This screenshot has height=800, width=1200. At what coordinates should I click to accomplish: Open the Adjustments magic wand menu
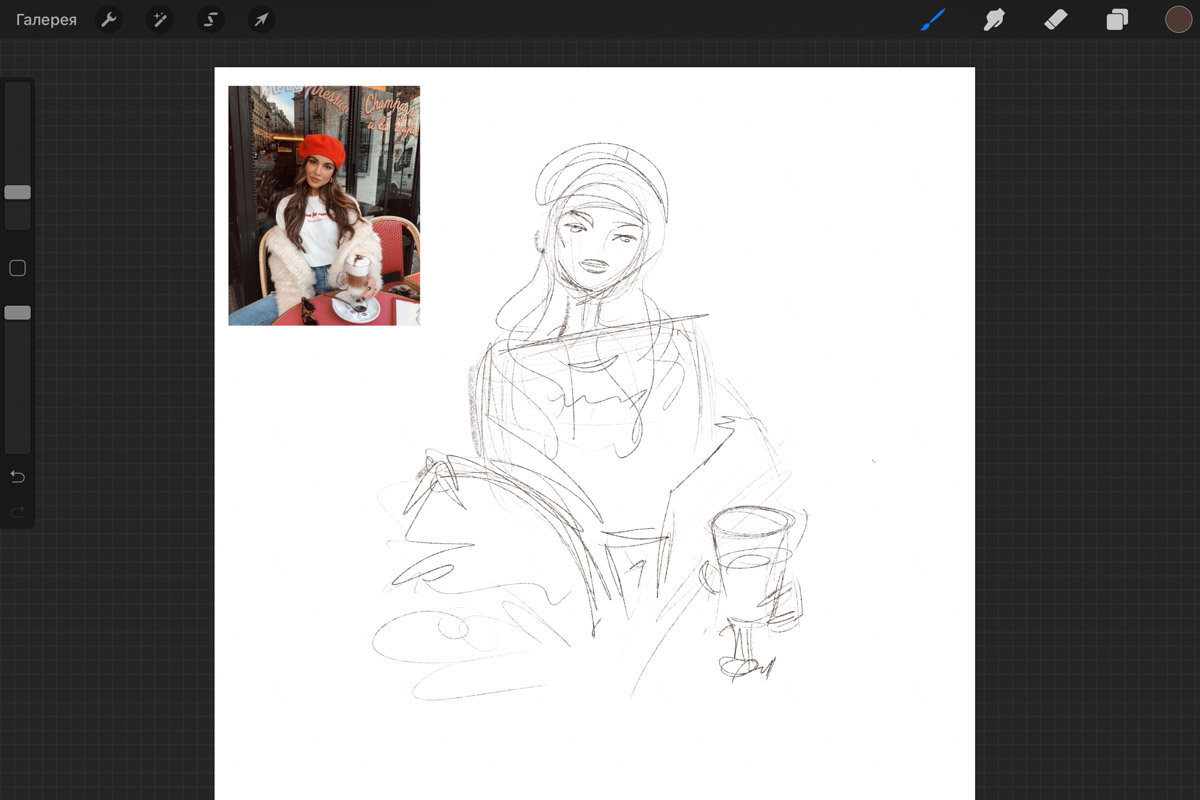159,20
